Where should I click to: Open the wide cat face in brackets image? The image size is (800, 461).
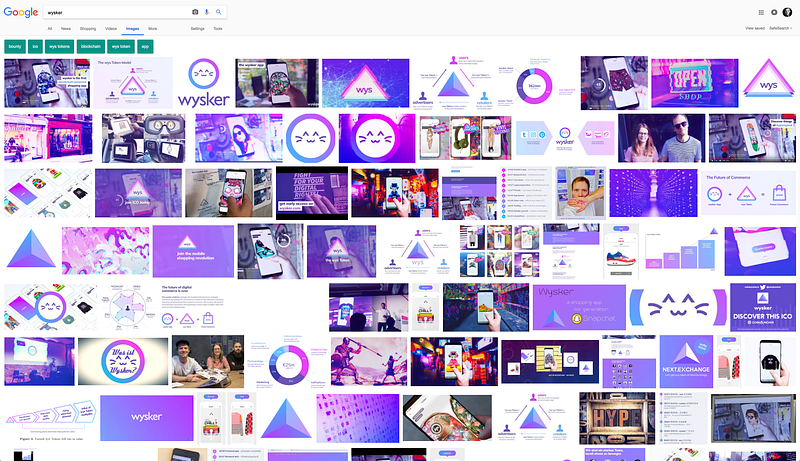tap(678, 308)
